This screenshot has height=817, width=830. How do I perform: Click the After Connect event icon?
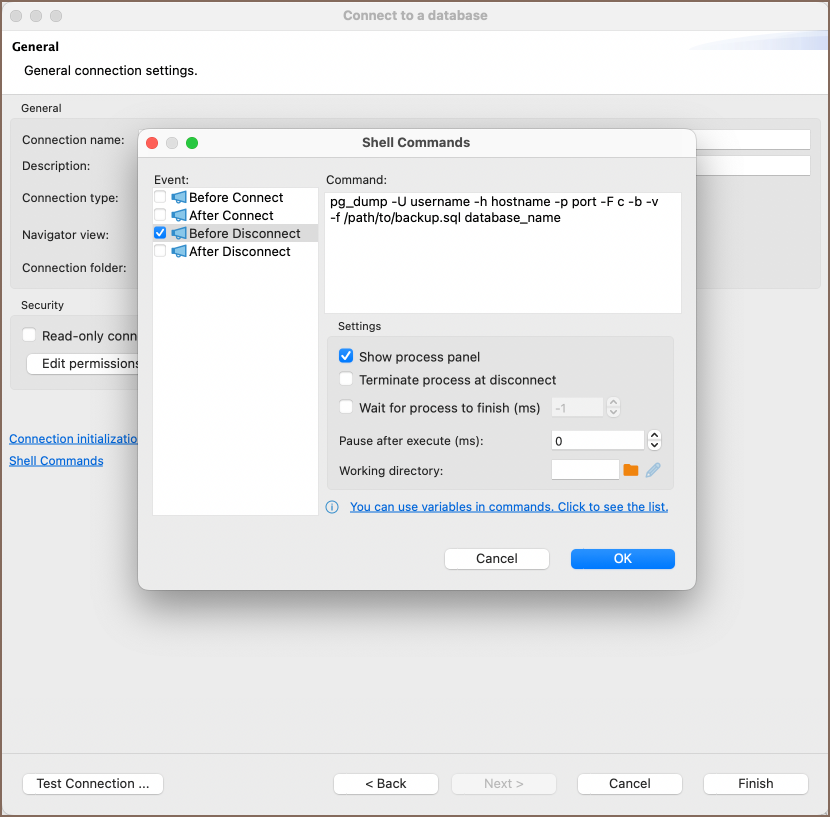coord(179,216)
